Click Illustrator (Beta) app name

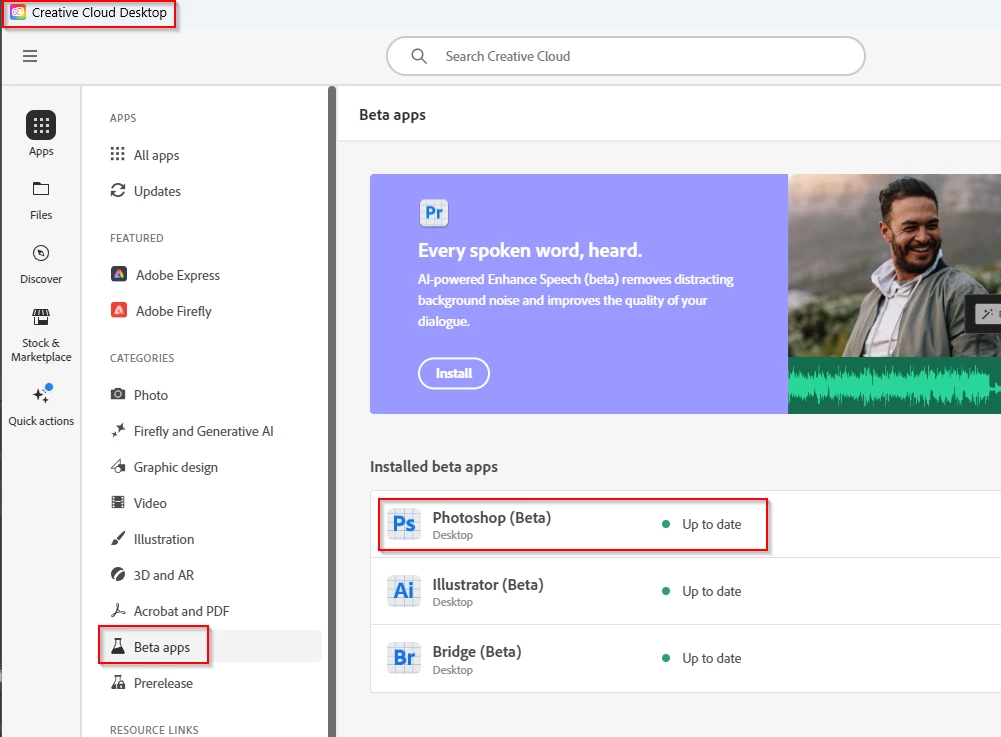(488, 584)
